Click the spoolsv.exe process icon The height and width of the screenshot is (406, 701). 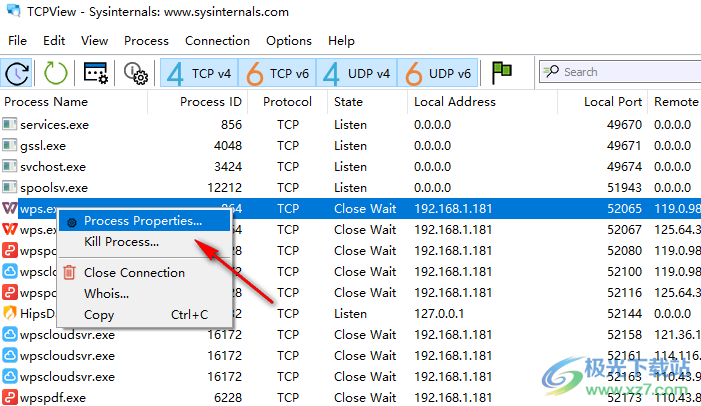pyautogui.click(x=9, y=187)
